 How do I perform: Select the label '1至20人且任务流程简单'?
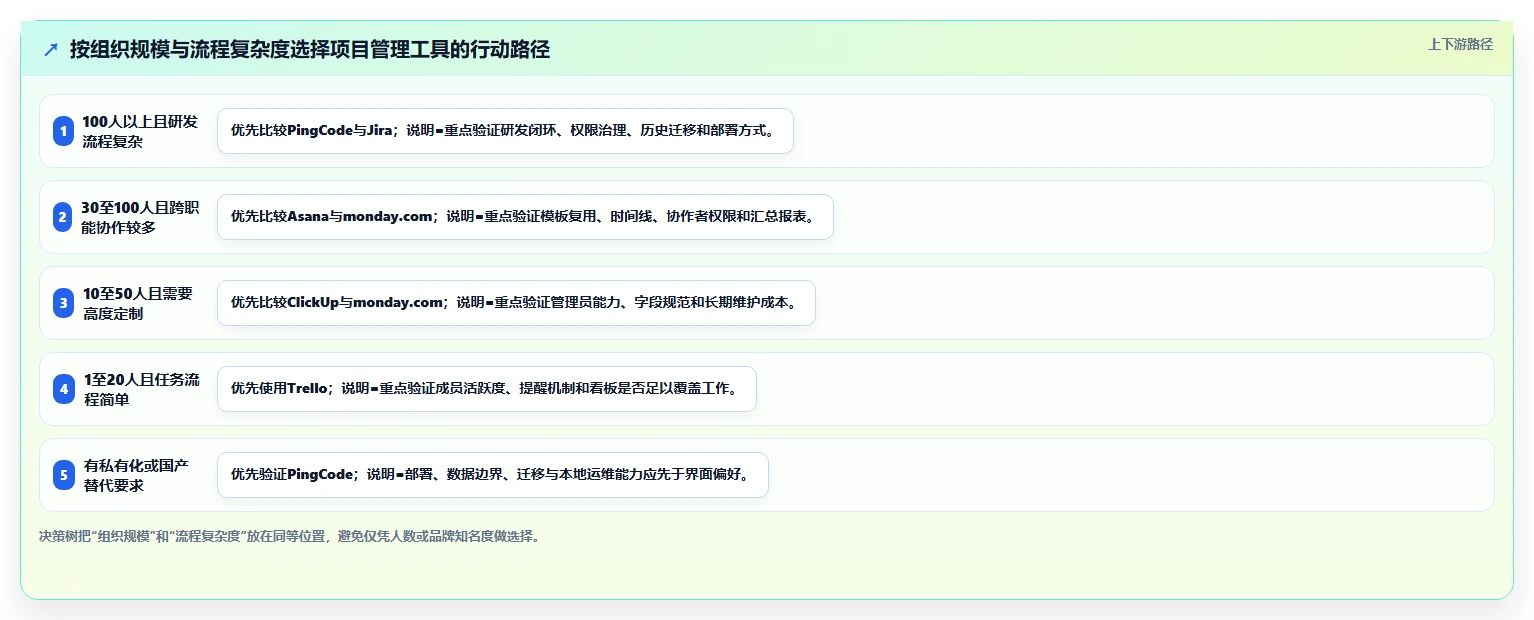click(141, 389)
